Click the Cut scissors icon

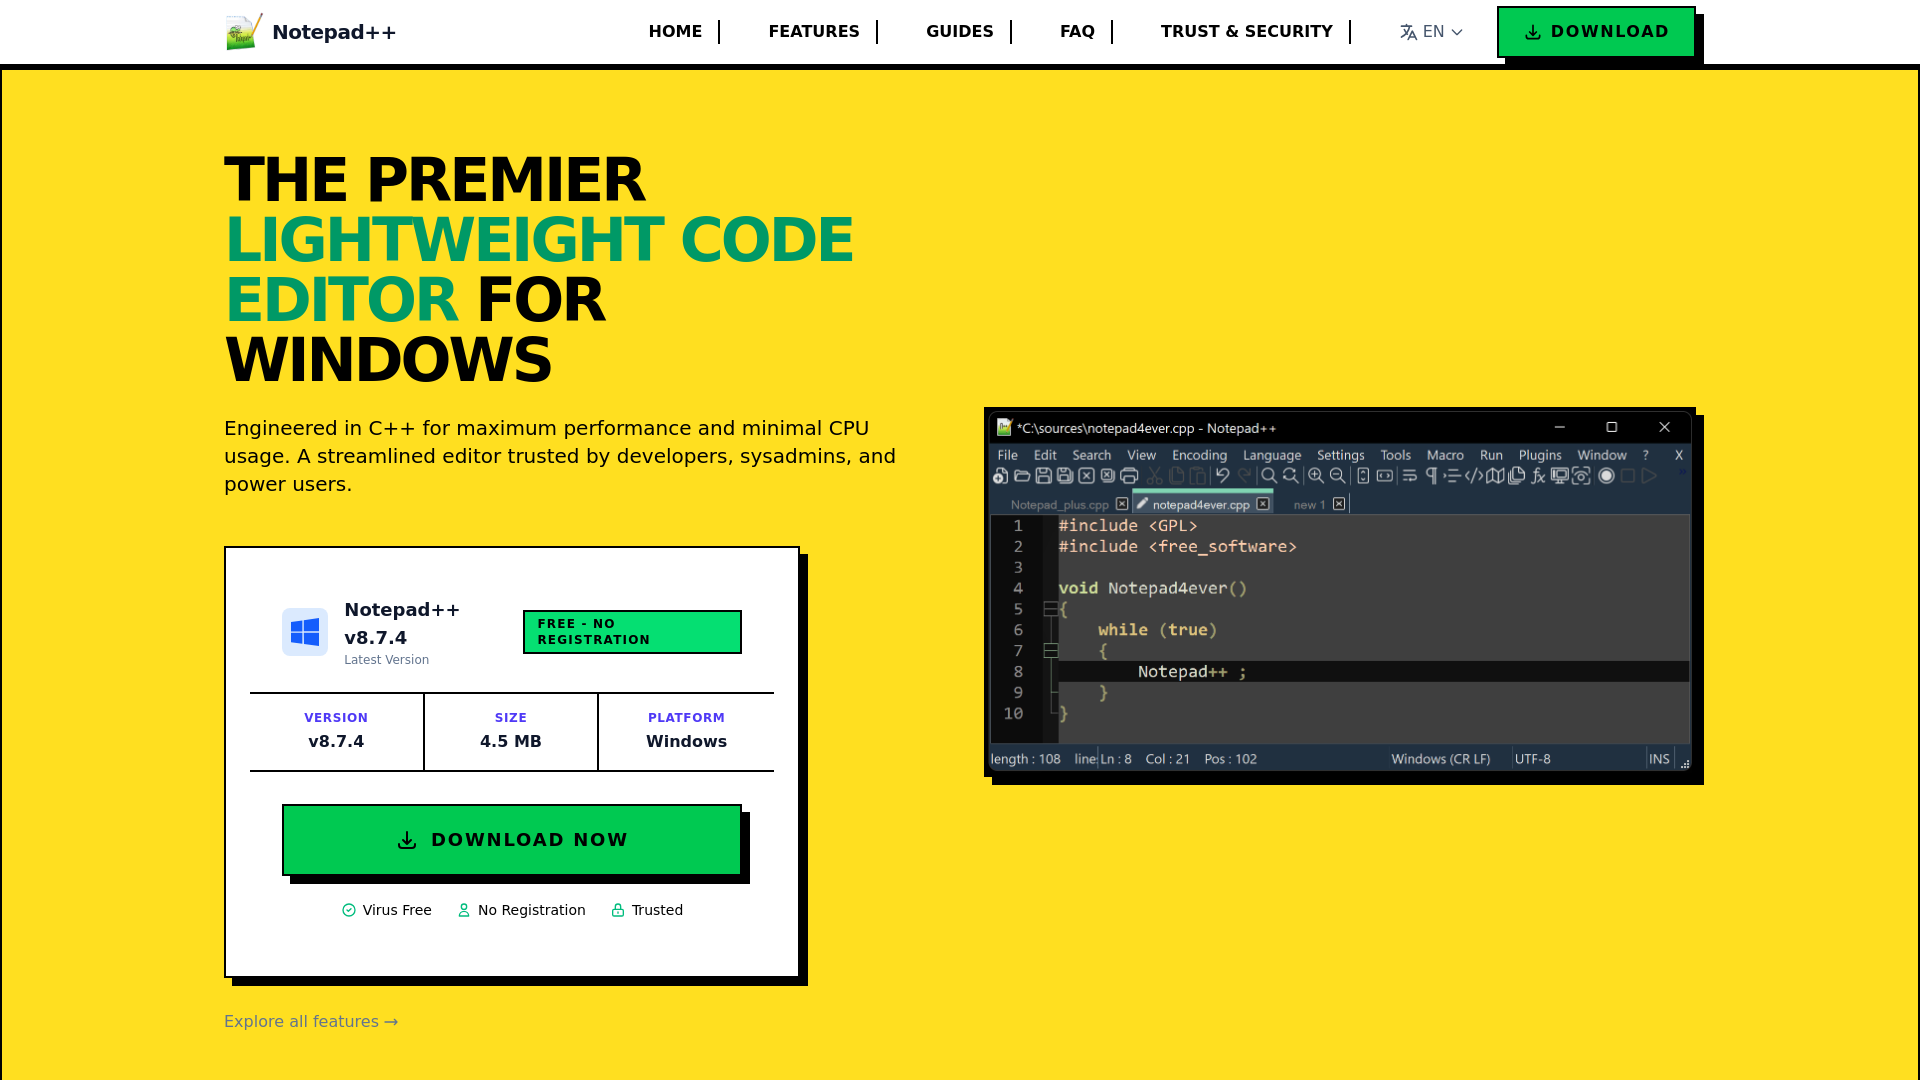[x=1155, y=476]
